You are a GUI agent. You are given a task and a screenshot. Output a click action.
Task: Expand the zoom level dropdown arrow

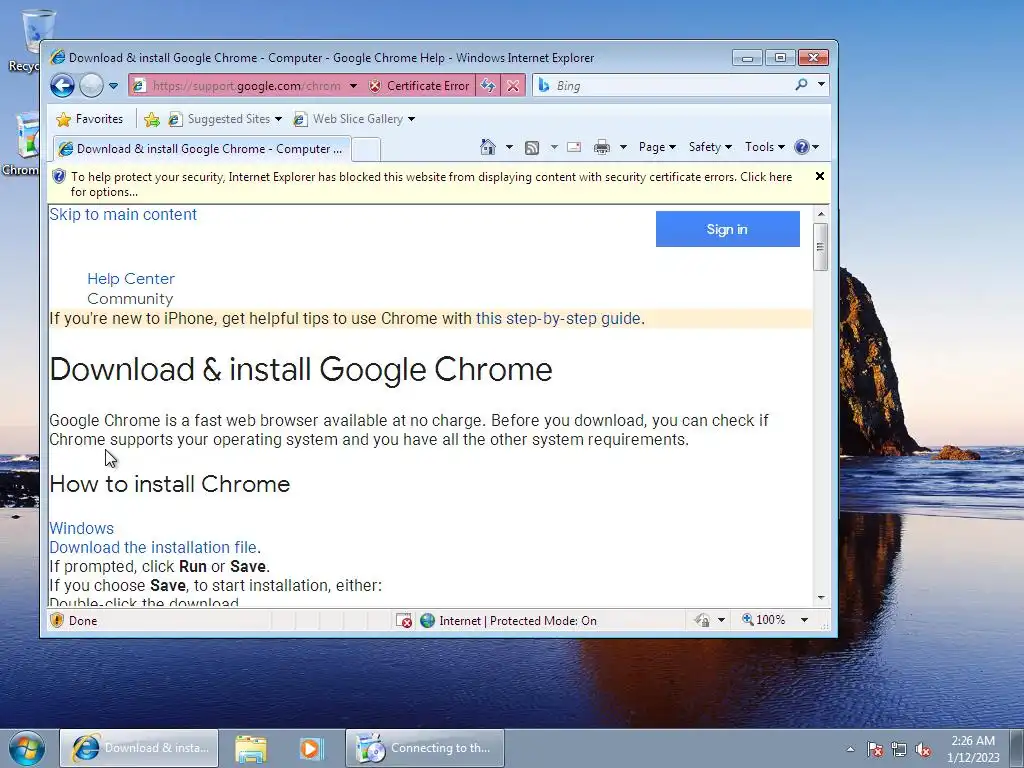(804, 620)
